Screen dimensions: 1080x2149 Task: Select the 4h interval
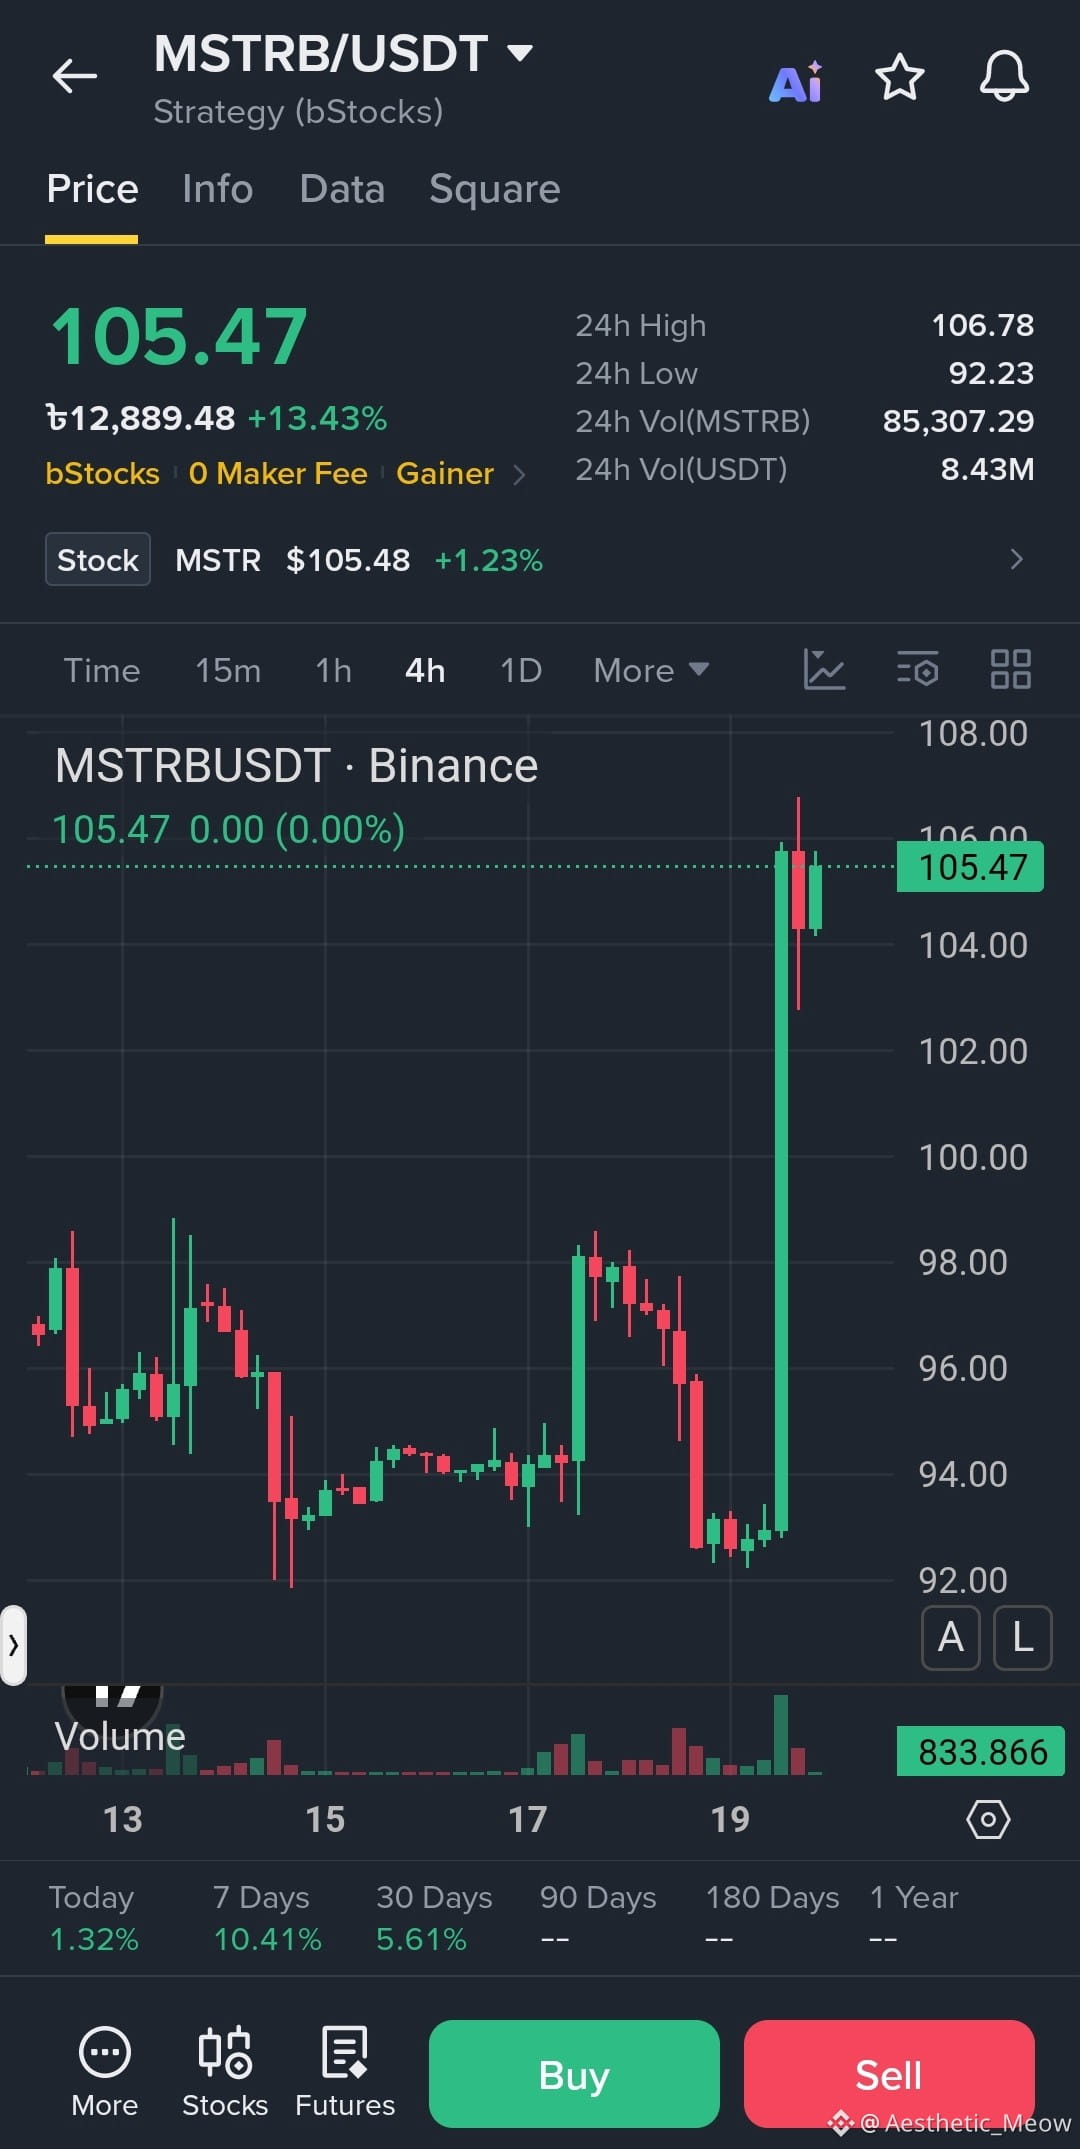click(x=425, y=670)
